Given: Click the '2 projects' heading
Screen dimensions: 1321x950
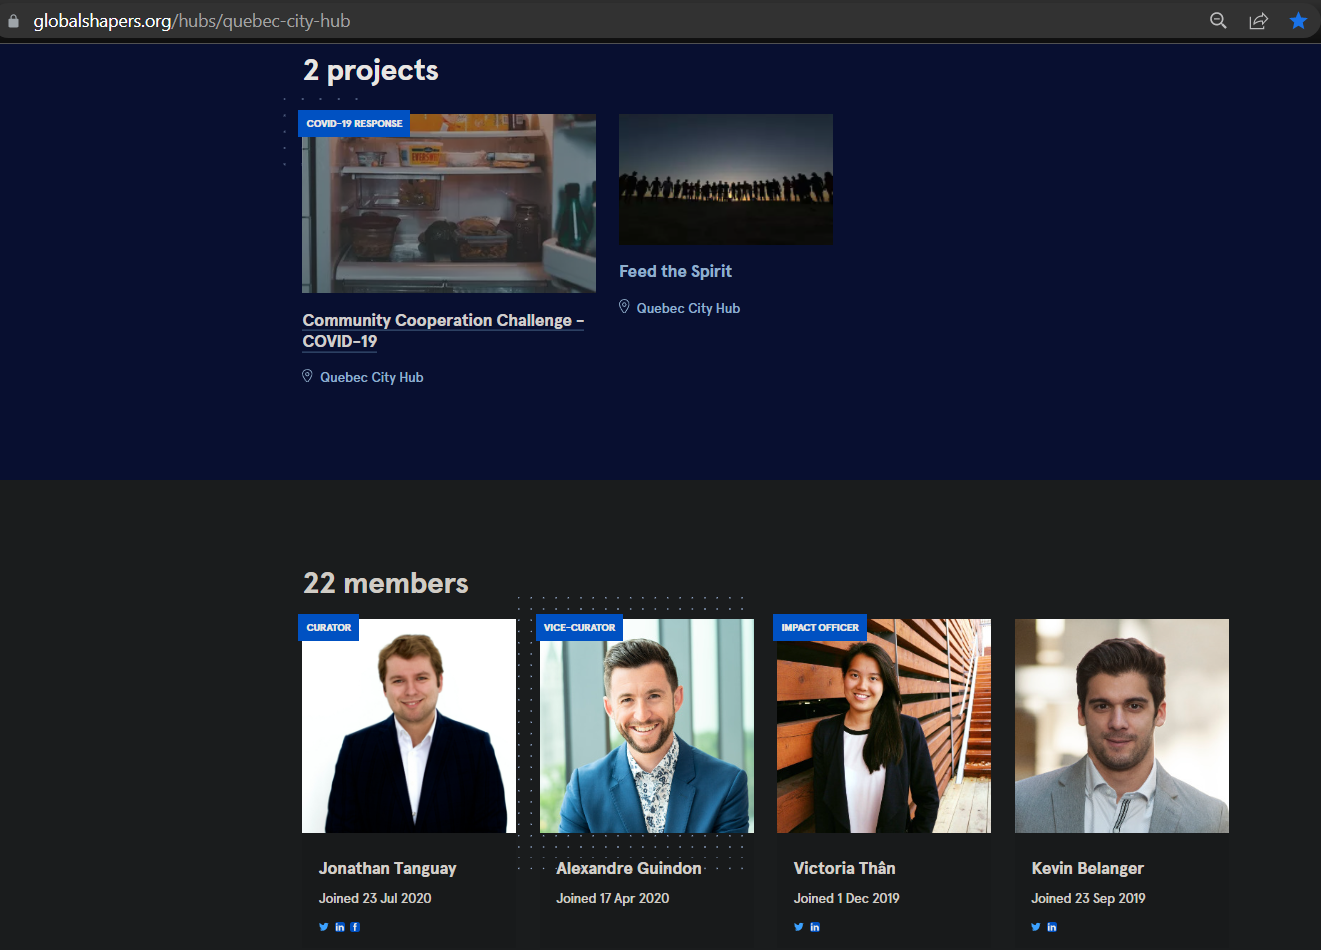Looking at the screenshot, I should pos(371,70).
